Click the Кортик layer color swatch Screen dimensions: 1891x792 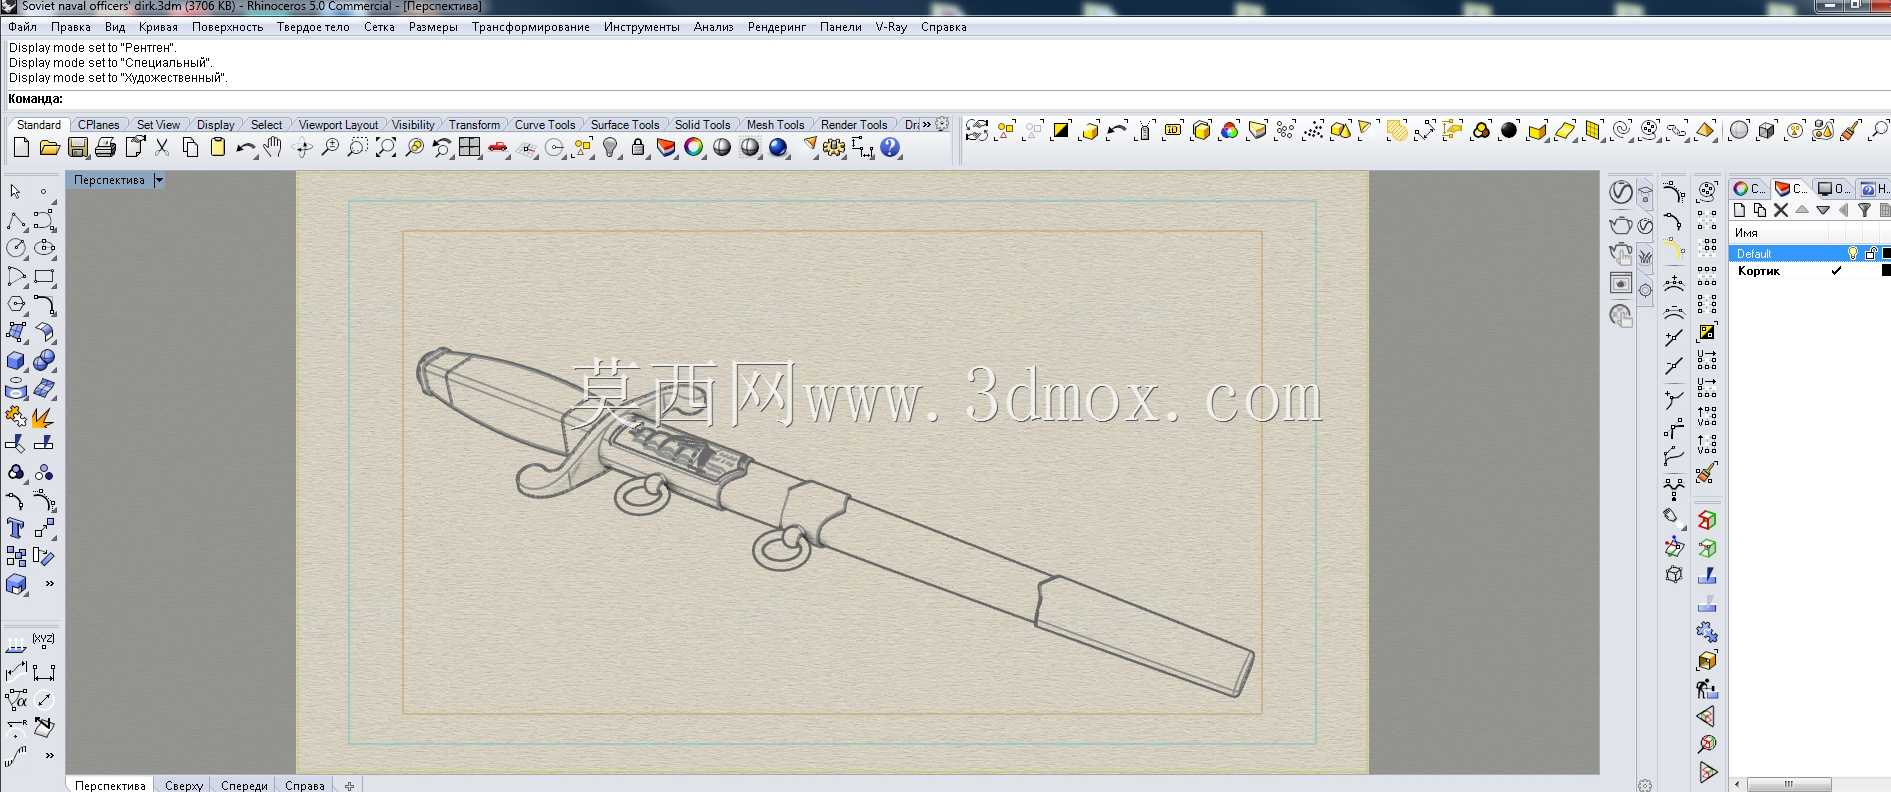coord(1887,271)
